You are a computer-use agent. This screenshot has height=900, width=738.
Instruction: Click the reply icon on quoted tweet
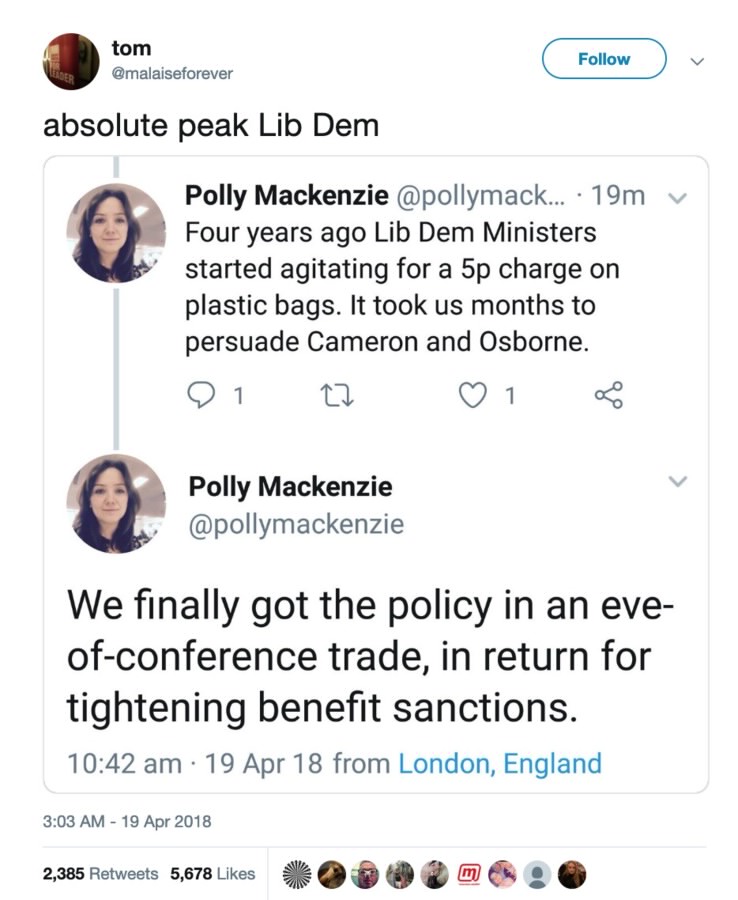pos(200,397)
